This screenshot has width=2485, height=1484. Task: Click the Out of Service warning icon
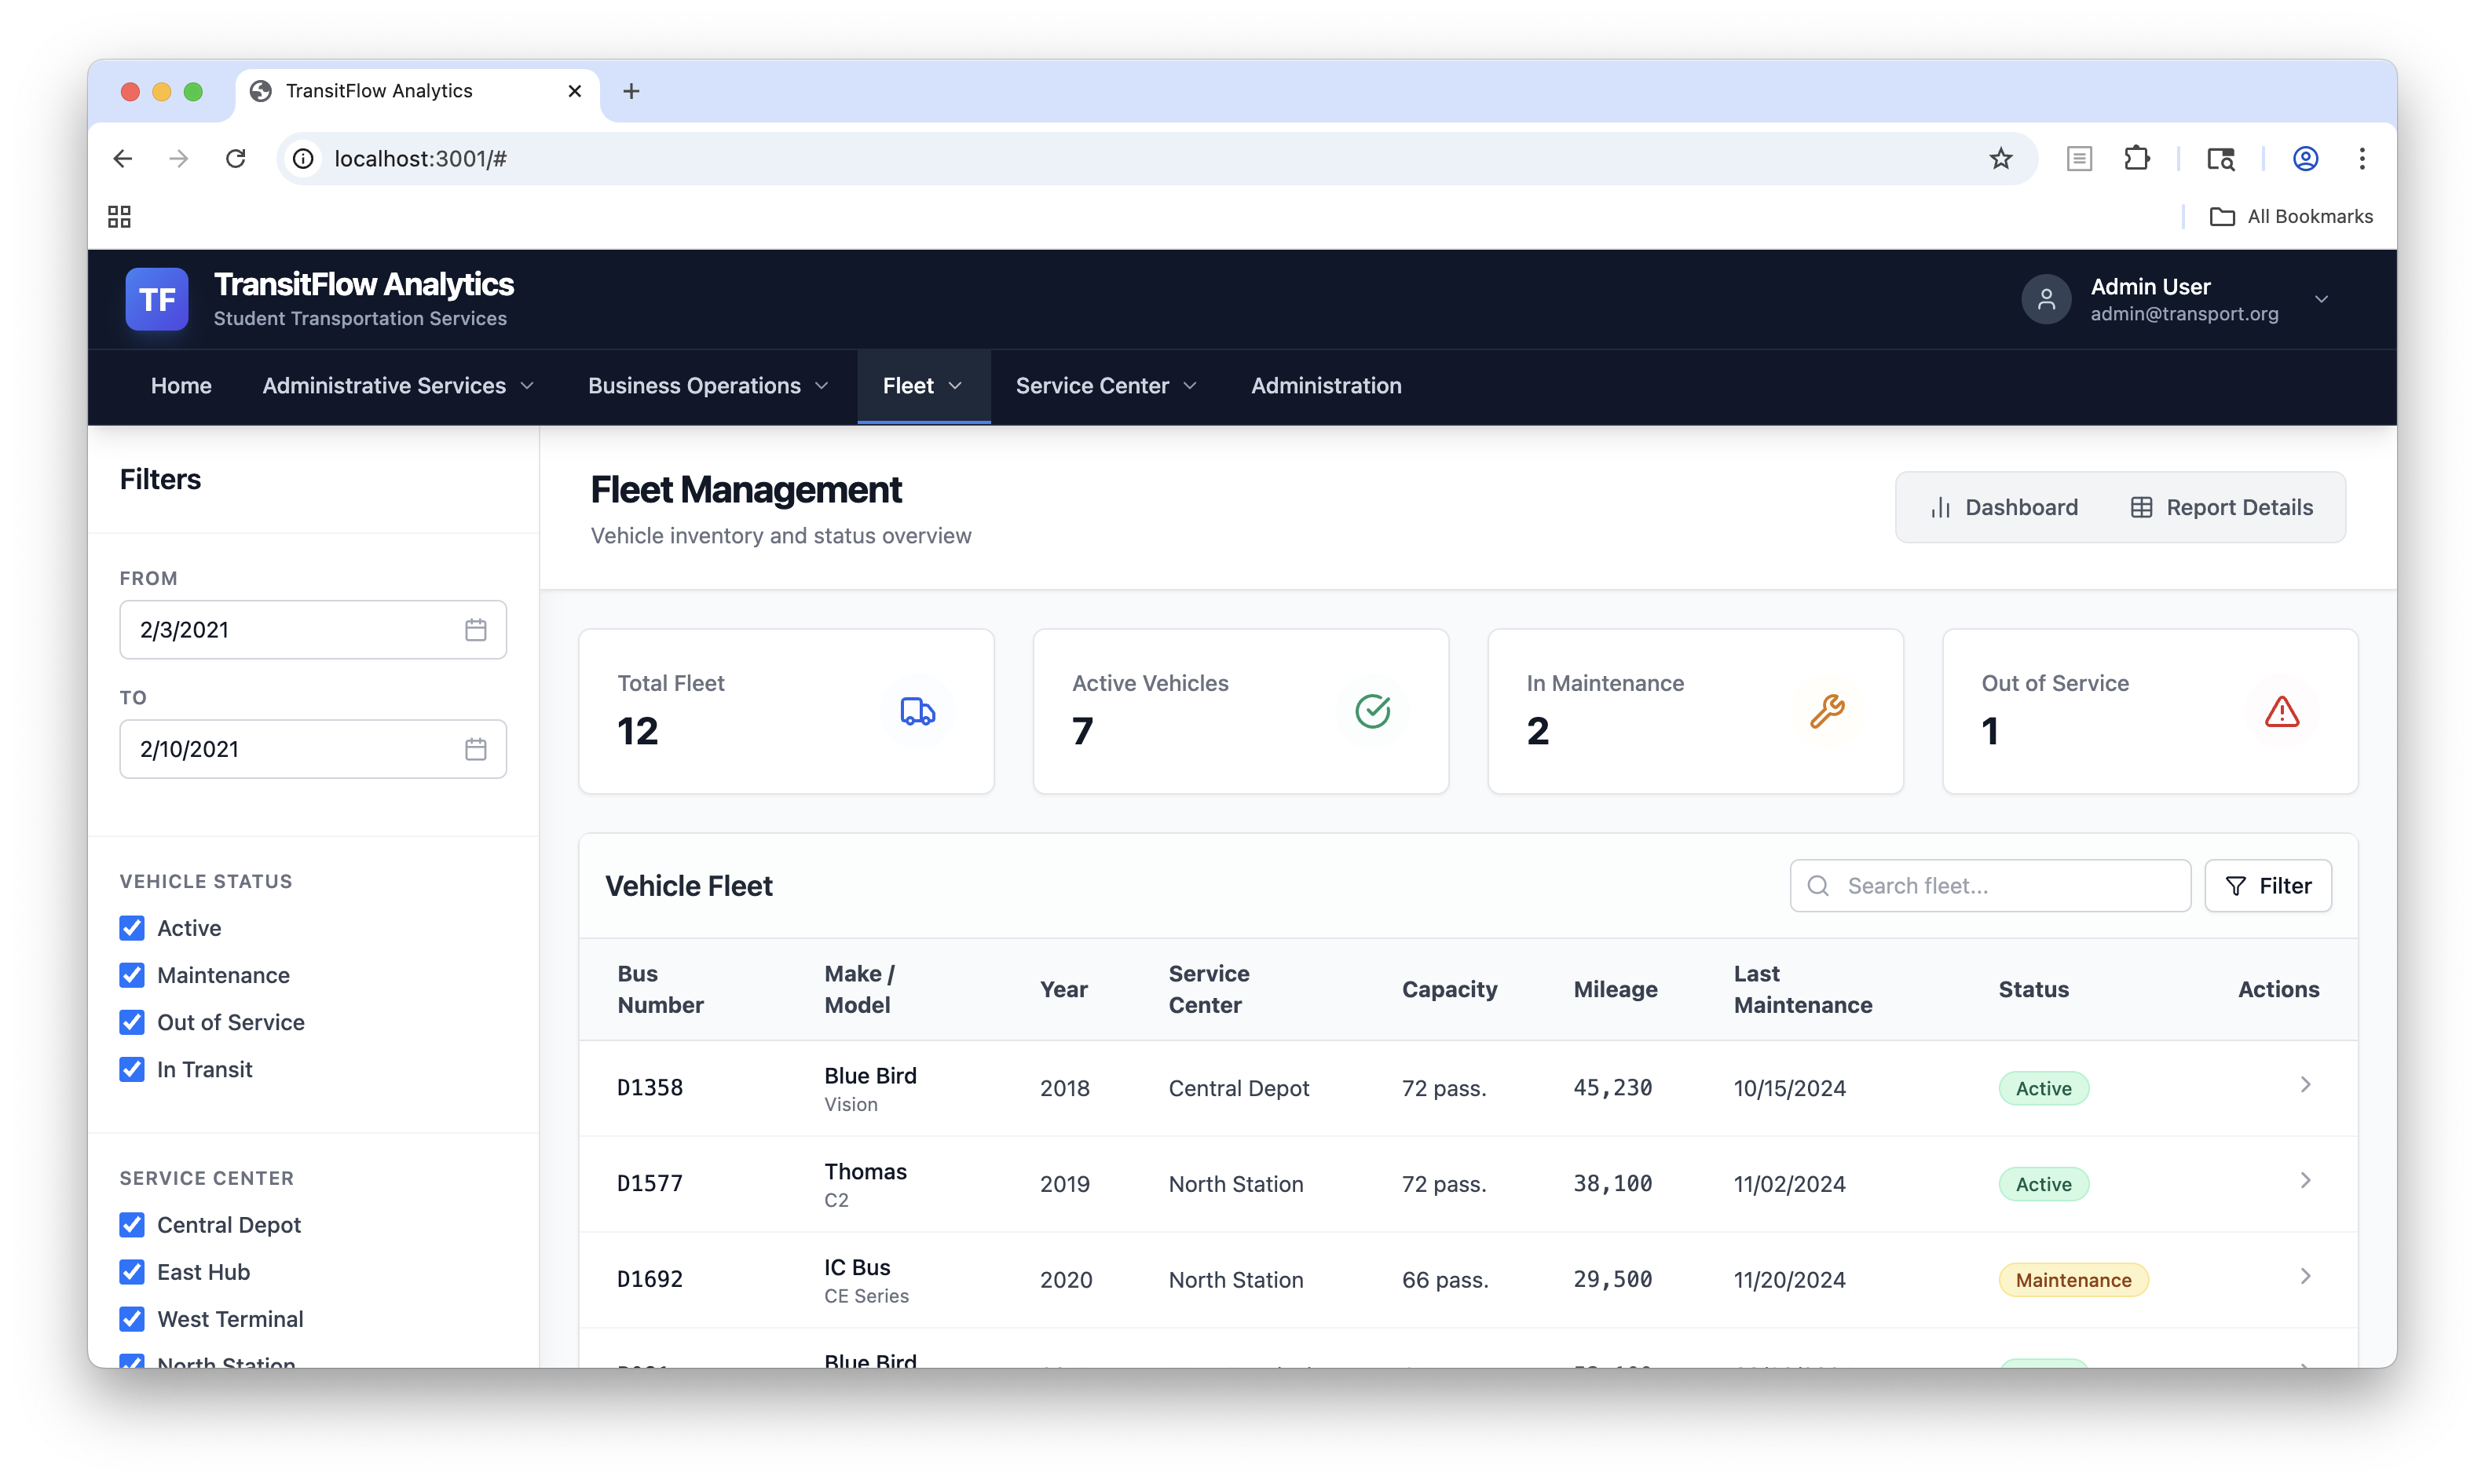pos(2282,711)
